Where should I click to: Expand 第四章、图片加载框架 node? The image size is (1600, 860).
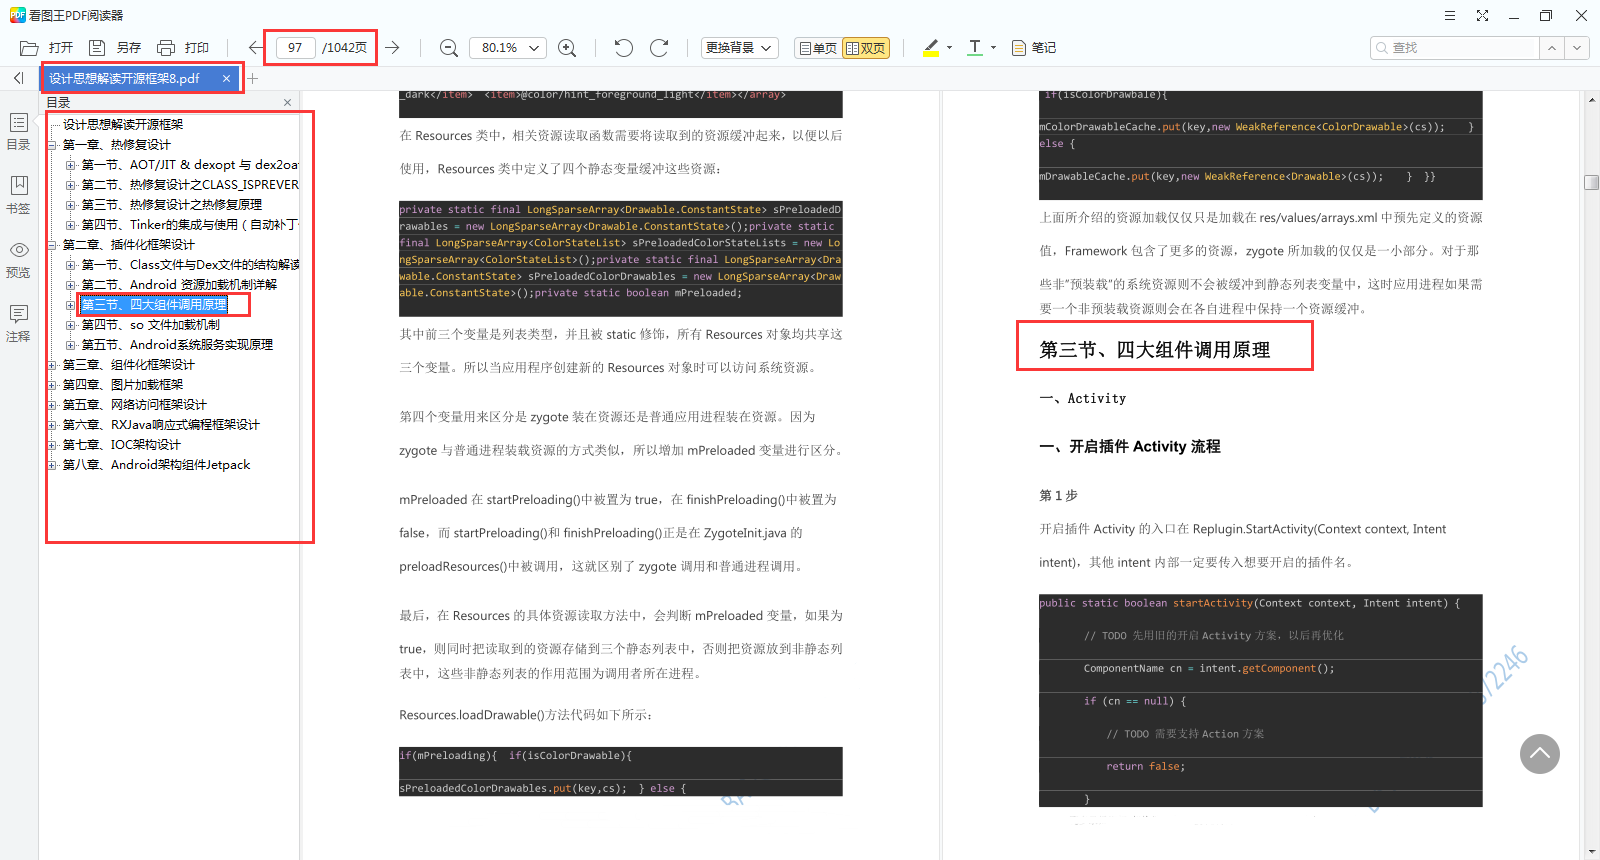click(x=52, y=385)
